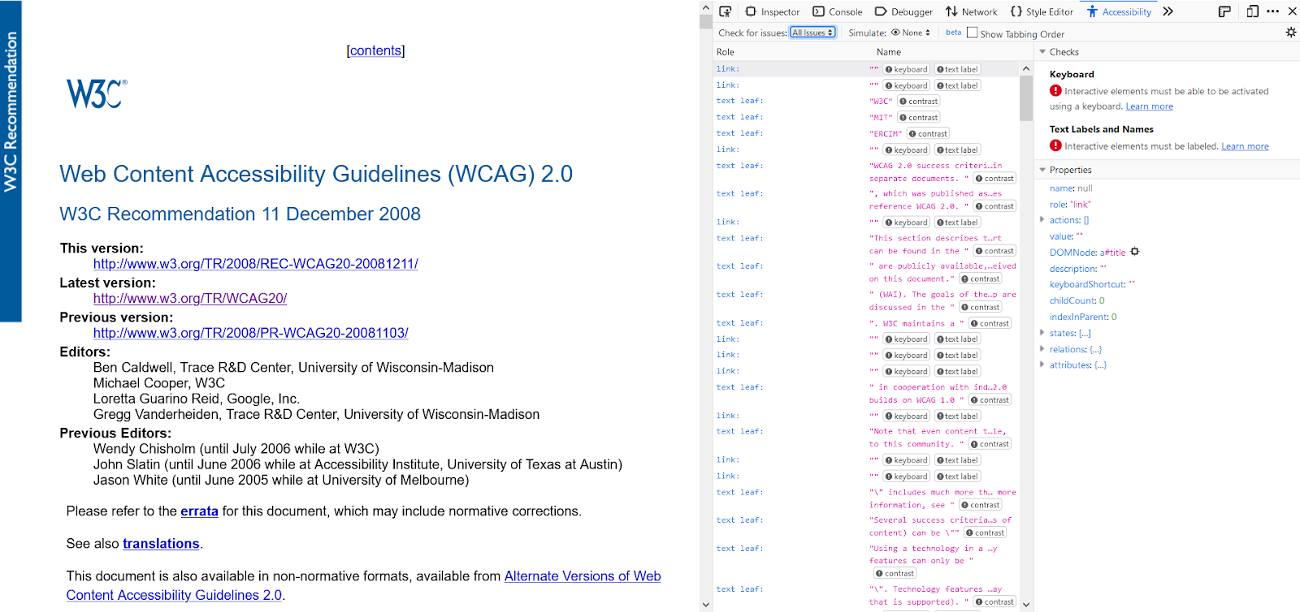Expand the states property
This screenshot has height=612, width=1300.
(1043, 333)
